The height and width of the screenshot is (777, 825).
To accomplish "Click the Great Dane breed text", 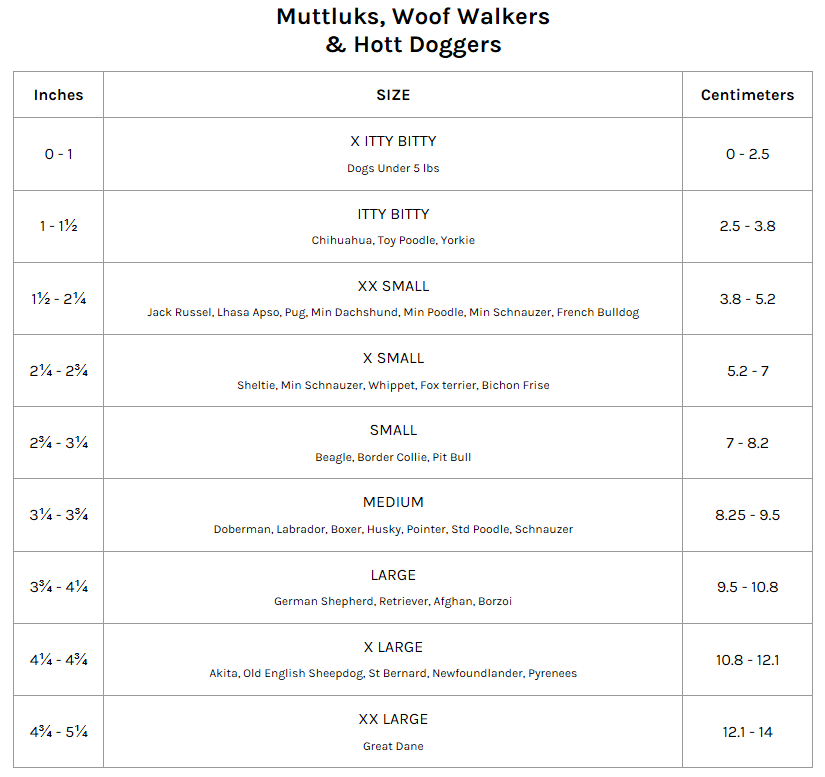I will click(393, 746).
